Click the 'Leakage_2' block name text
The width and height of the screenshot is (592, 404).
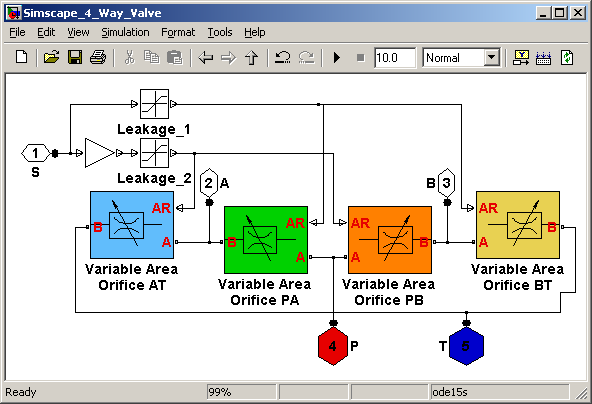(154, 178)
